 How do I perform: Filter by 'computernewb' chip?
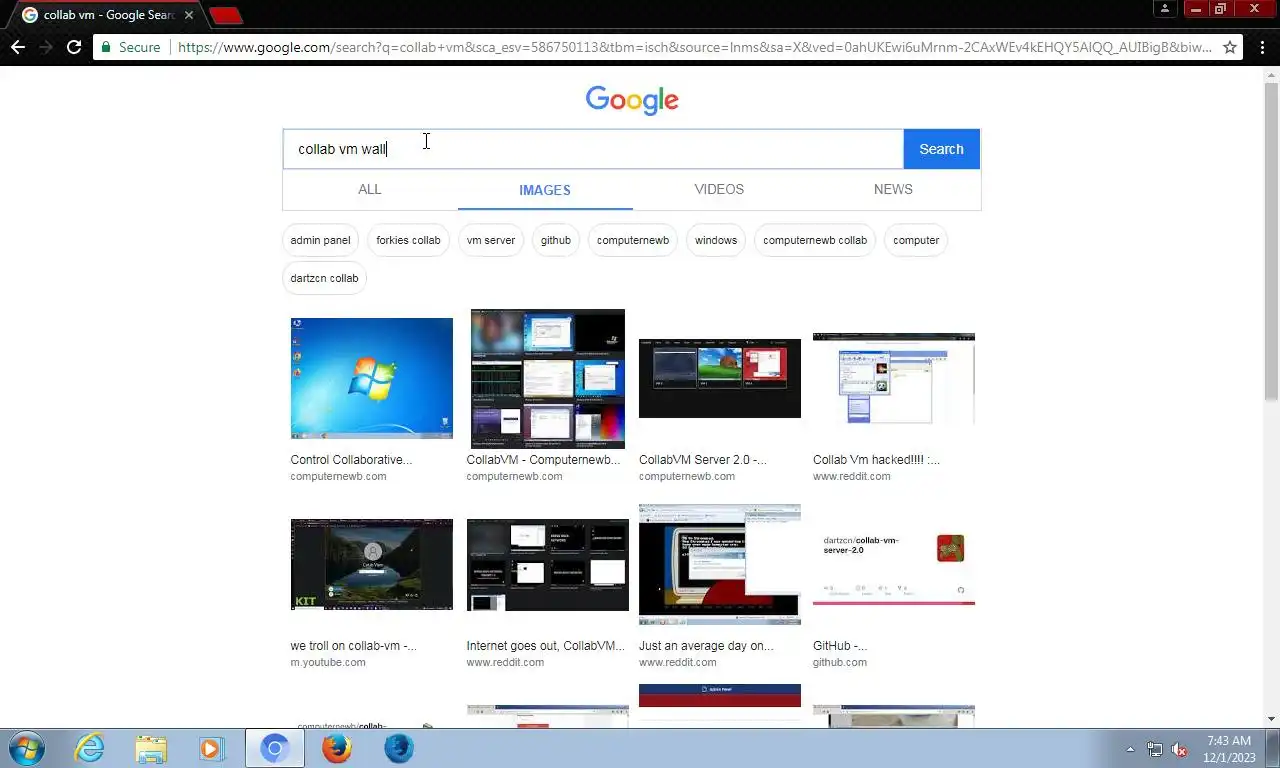pos(633,240)
